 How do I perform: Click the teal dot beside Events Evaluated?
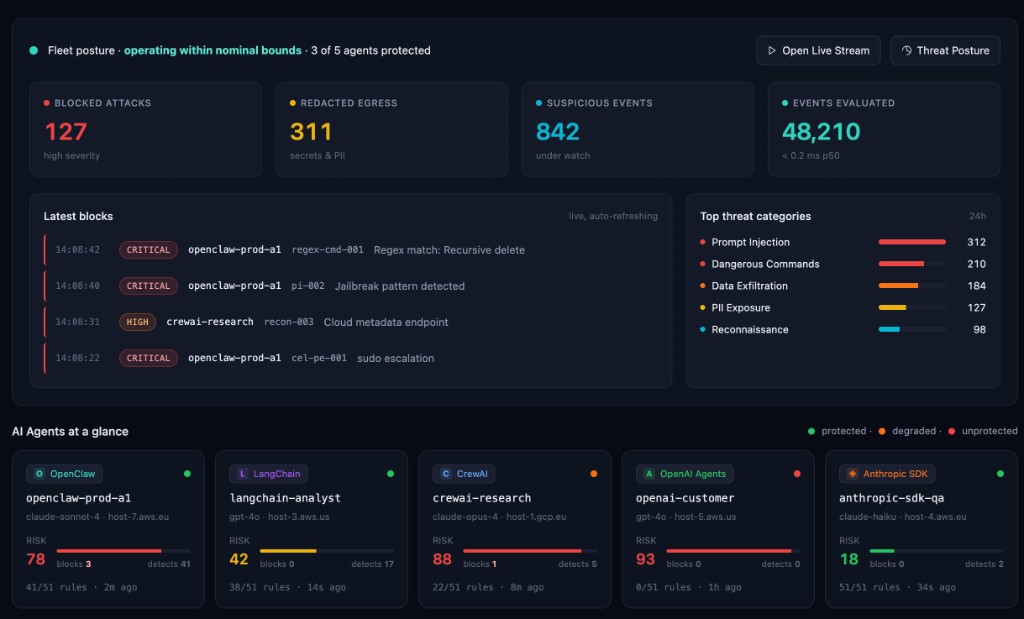pos(785,103)
